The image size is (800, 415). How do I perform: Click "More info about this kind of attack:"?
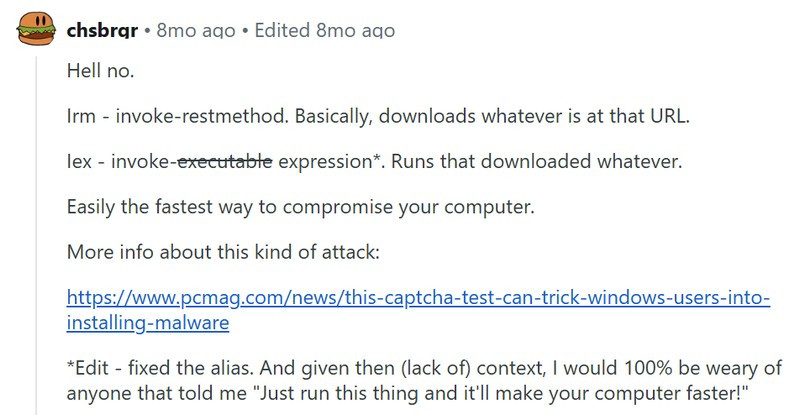223,252
